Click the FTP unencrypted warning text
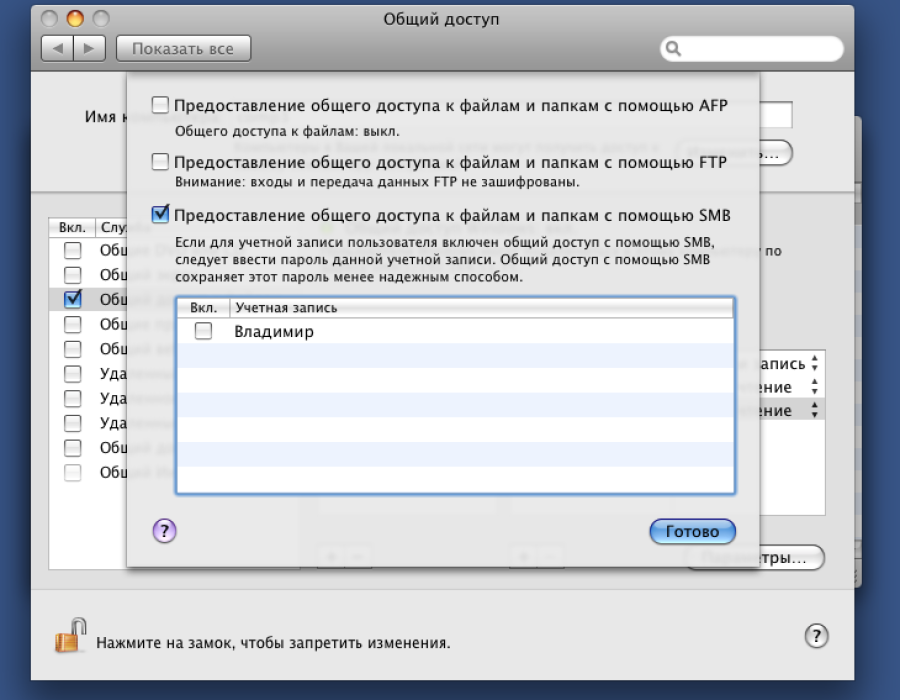 click(377, 182)
